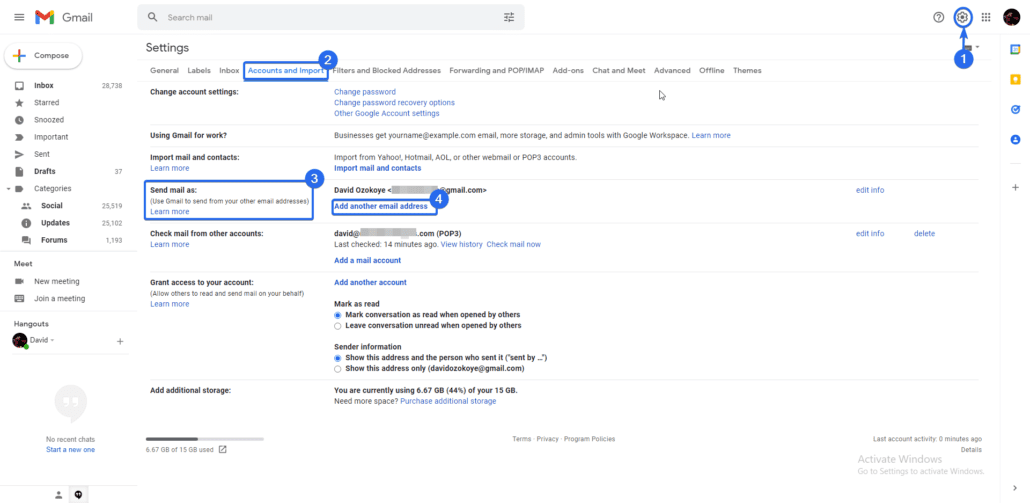Select Leave conversation unread option
1030x503 pixels.
tap(338, 325)
